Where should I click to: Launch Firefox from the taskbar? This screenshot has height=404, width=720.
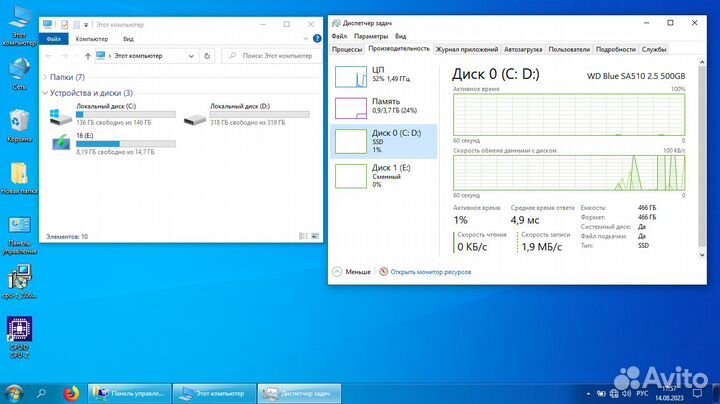point(71,393)
